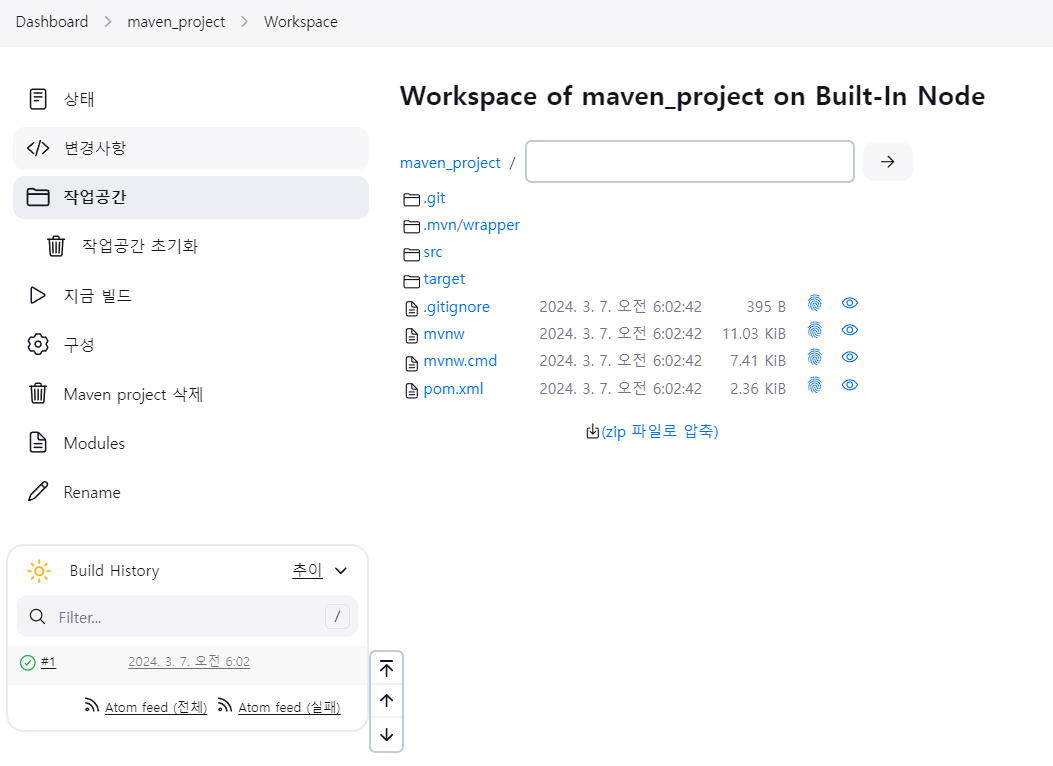Click the page-up arrow in build history
The width and height of the screenshot is (1053, 766).
pyautogui.click(x=386, y=701)
